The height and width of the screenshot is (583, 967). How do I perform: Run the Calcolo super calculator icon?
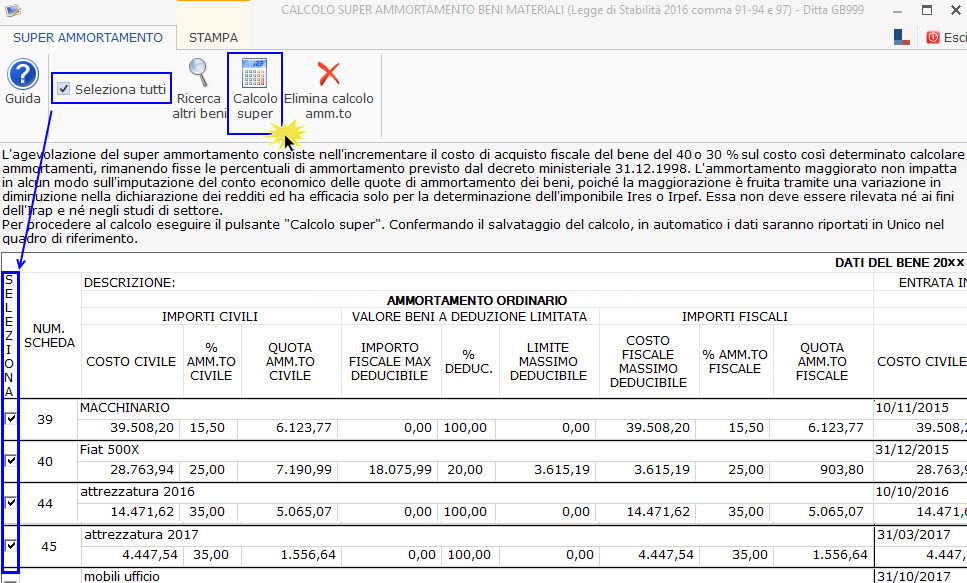(x=254, y=74)
